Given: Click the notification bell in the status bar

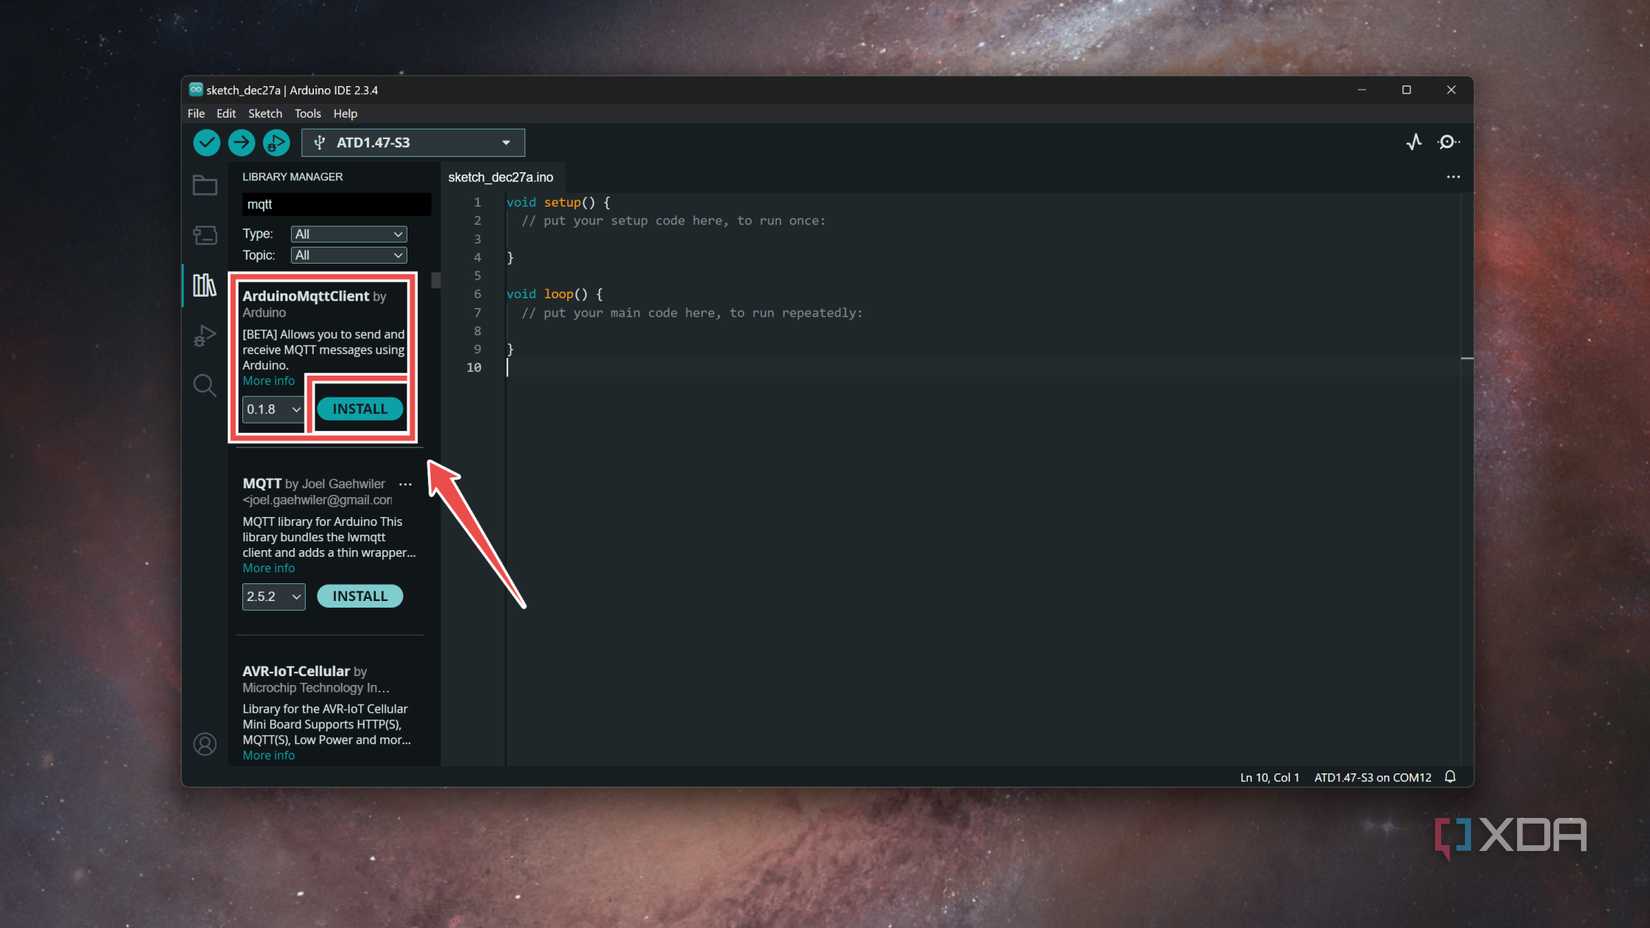Looking at the screenshot, I should click(1449, 777).
